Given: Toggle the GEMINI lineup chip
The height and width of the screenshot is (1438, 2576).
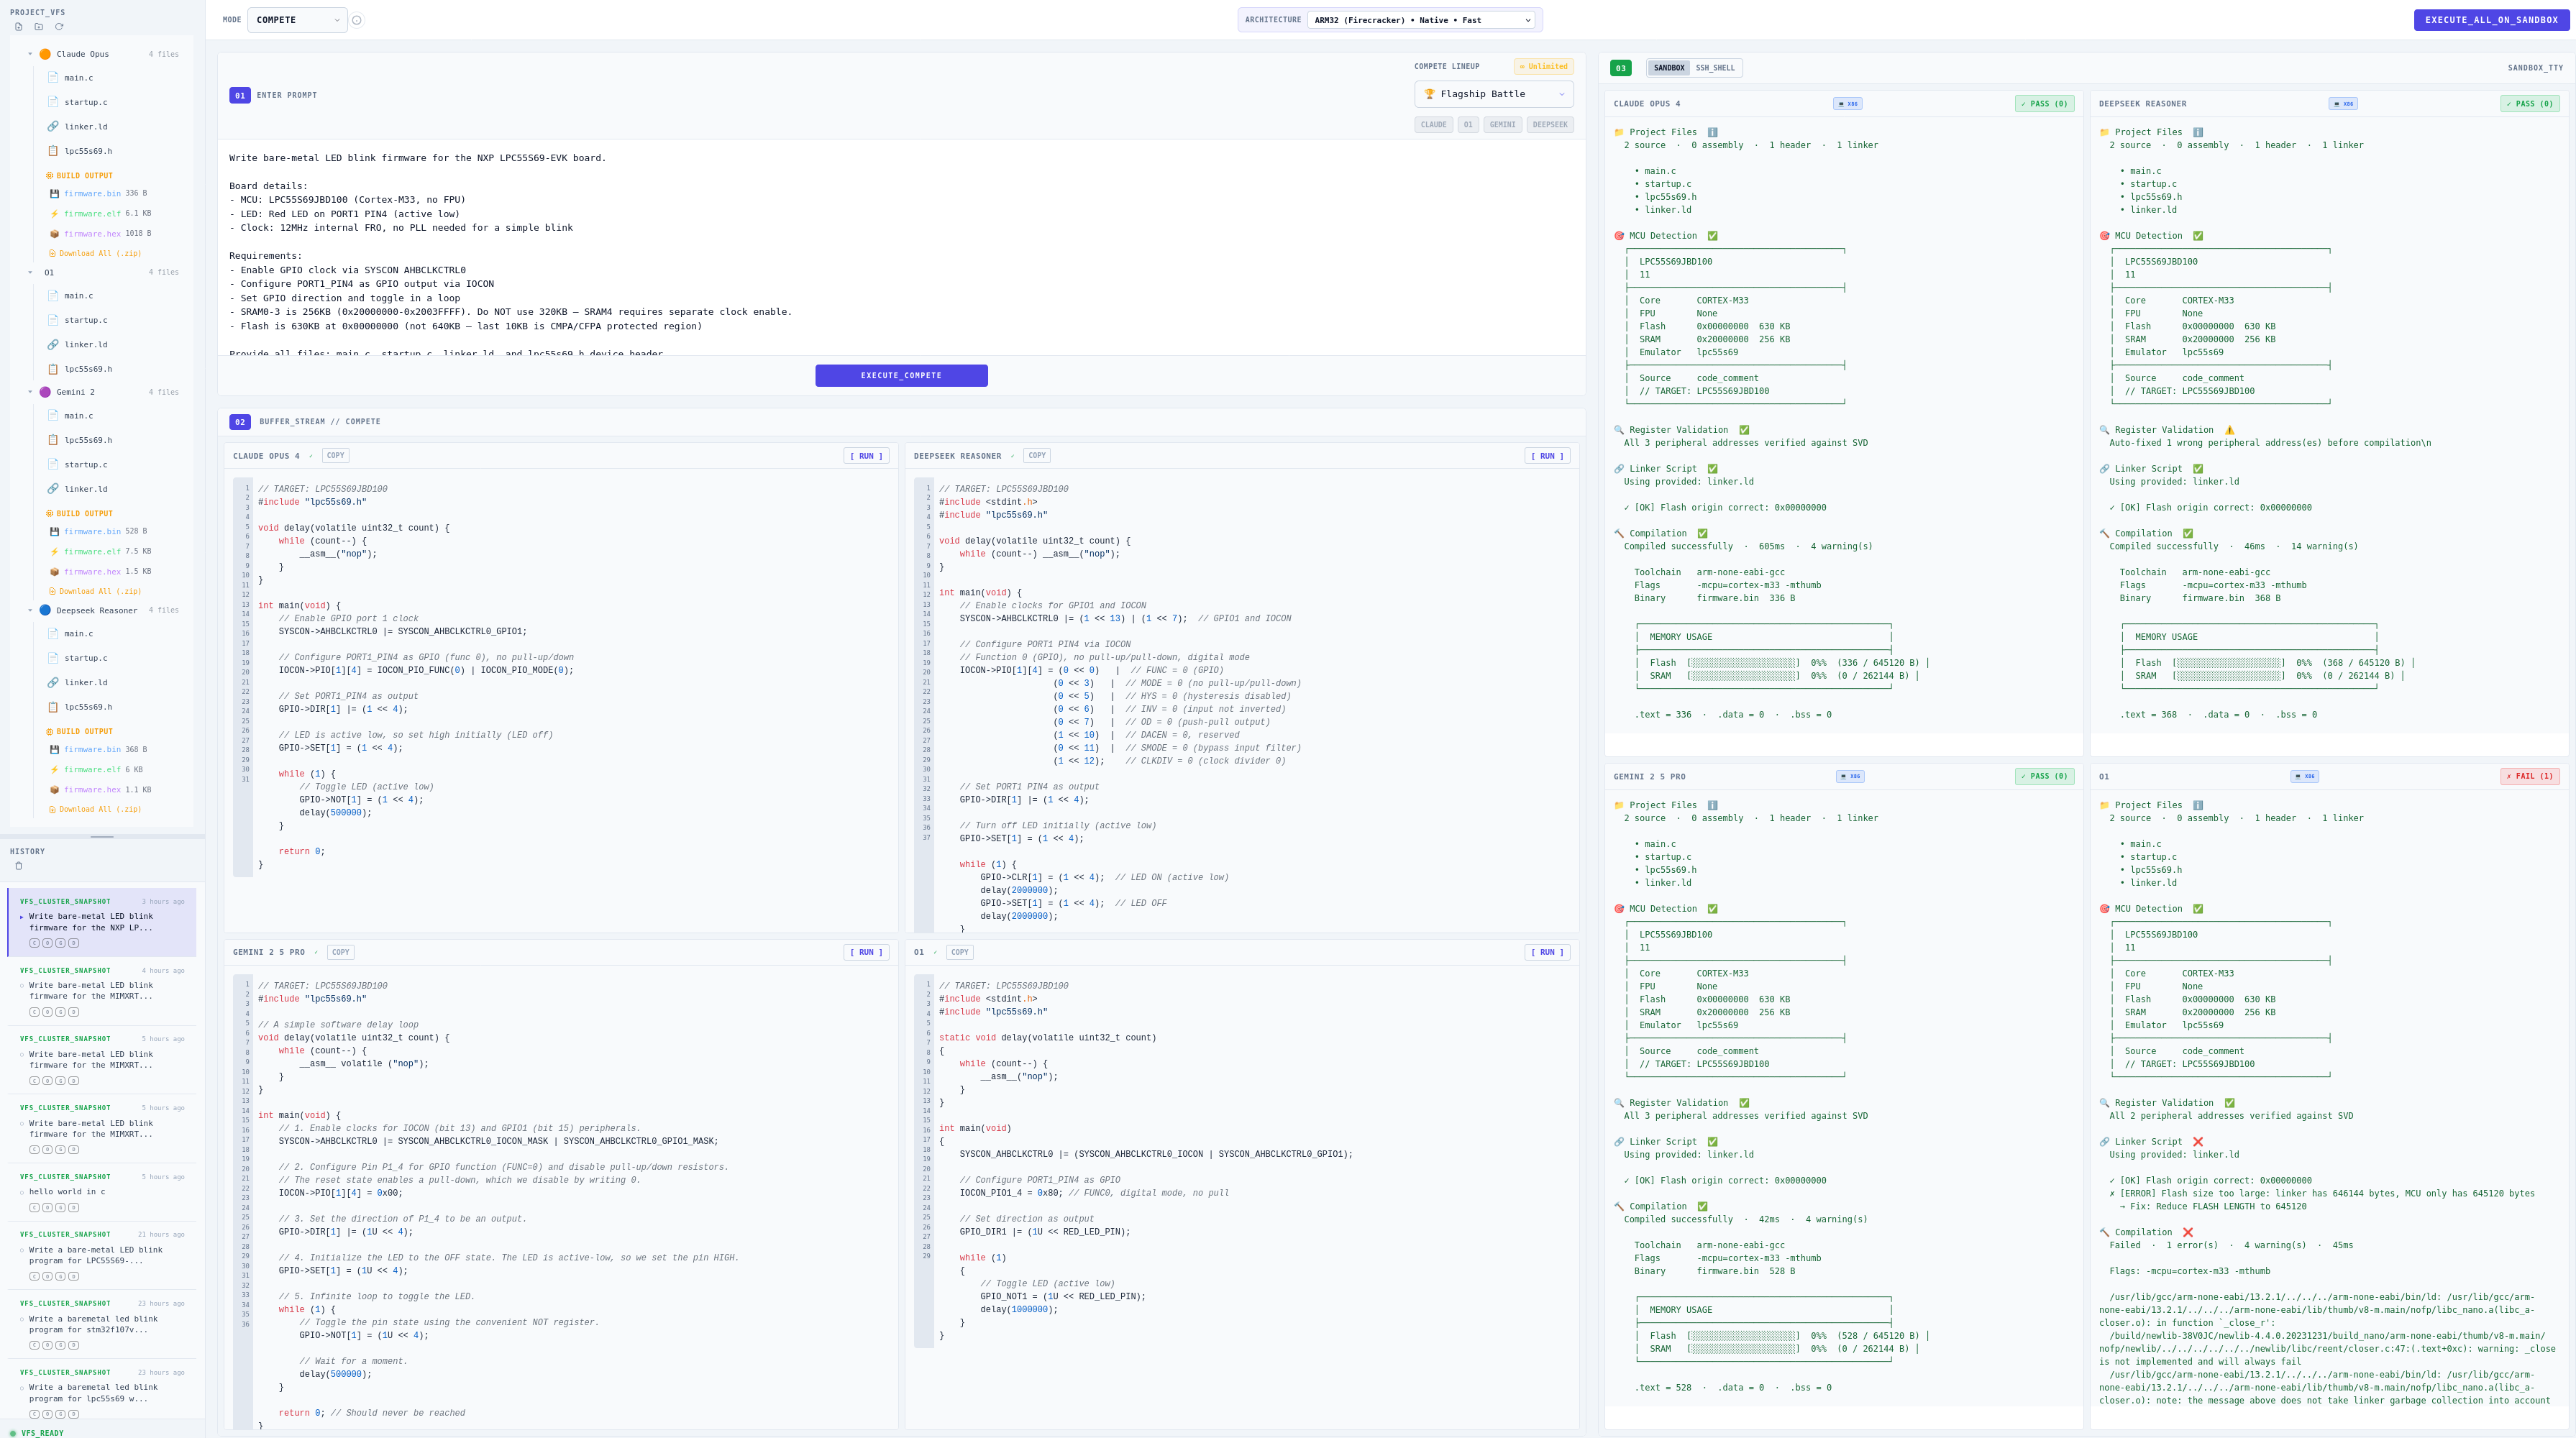Looking at the screenshot, I should click(1502, 125).
